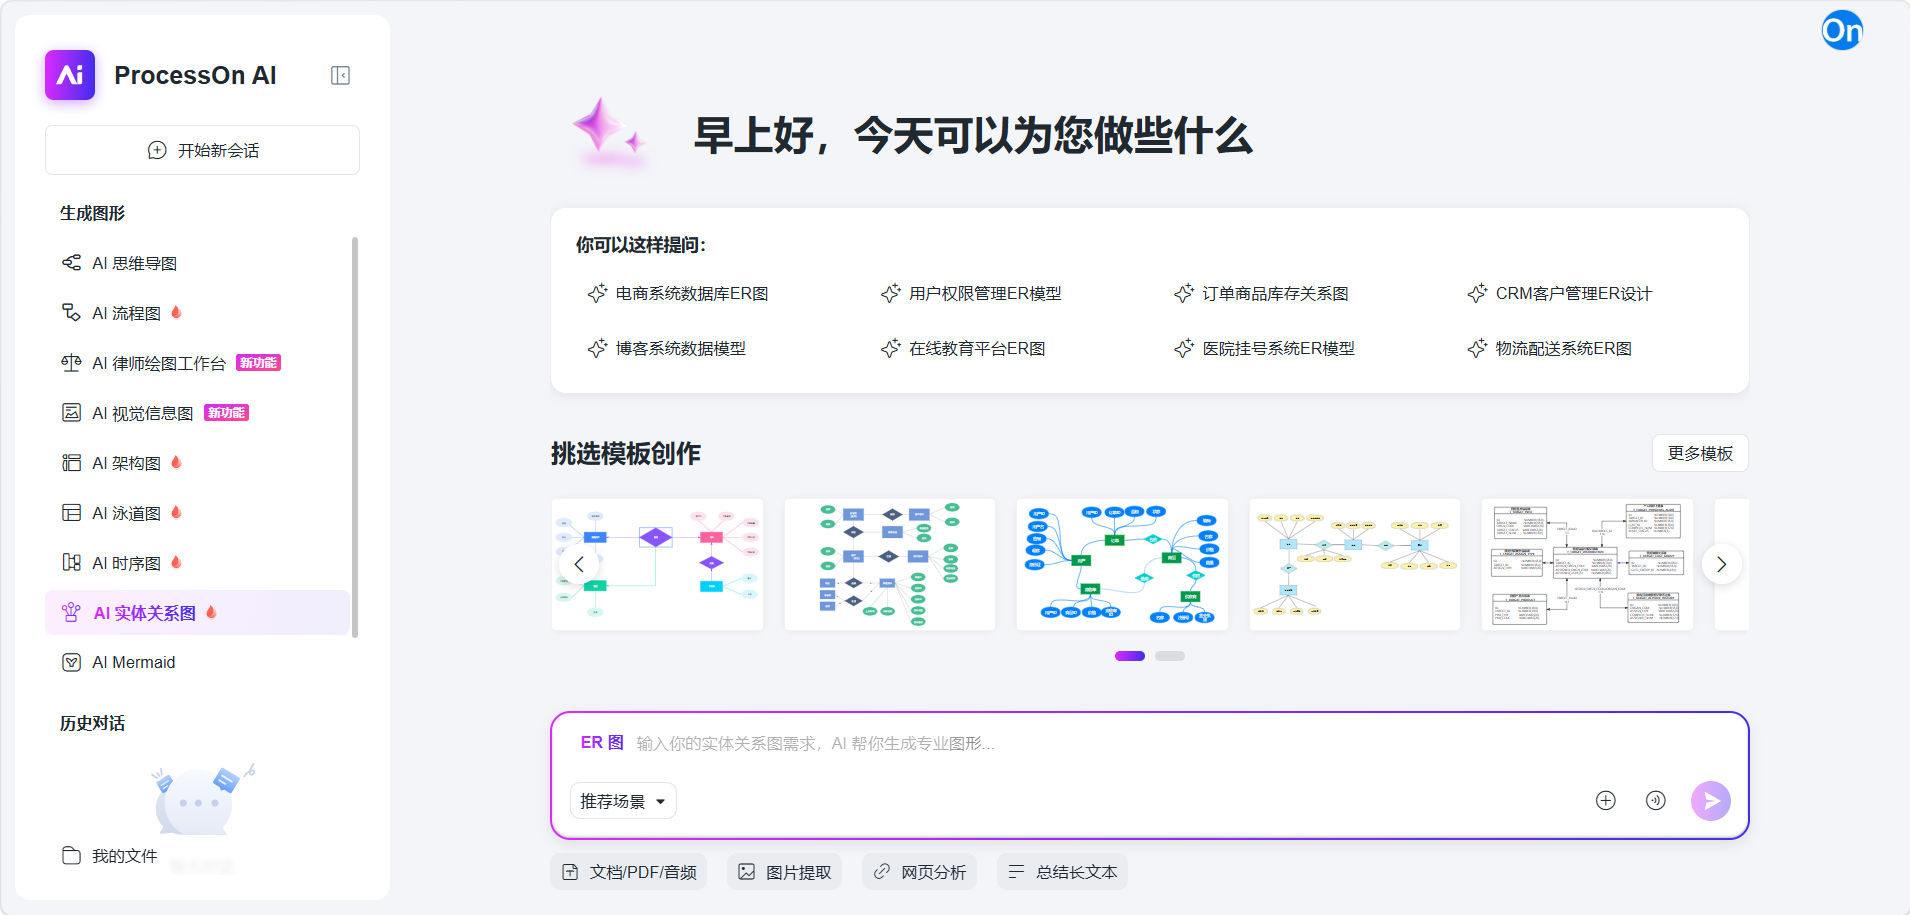Click the sparkle icon beside 物流配送系统ER图
Viewport: 1910px width, 915px height.
point(1477,348)
